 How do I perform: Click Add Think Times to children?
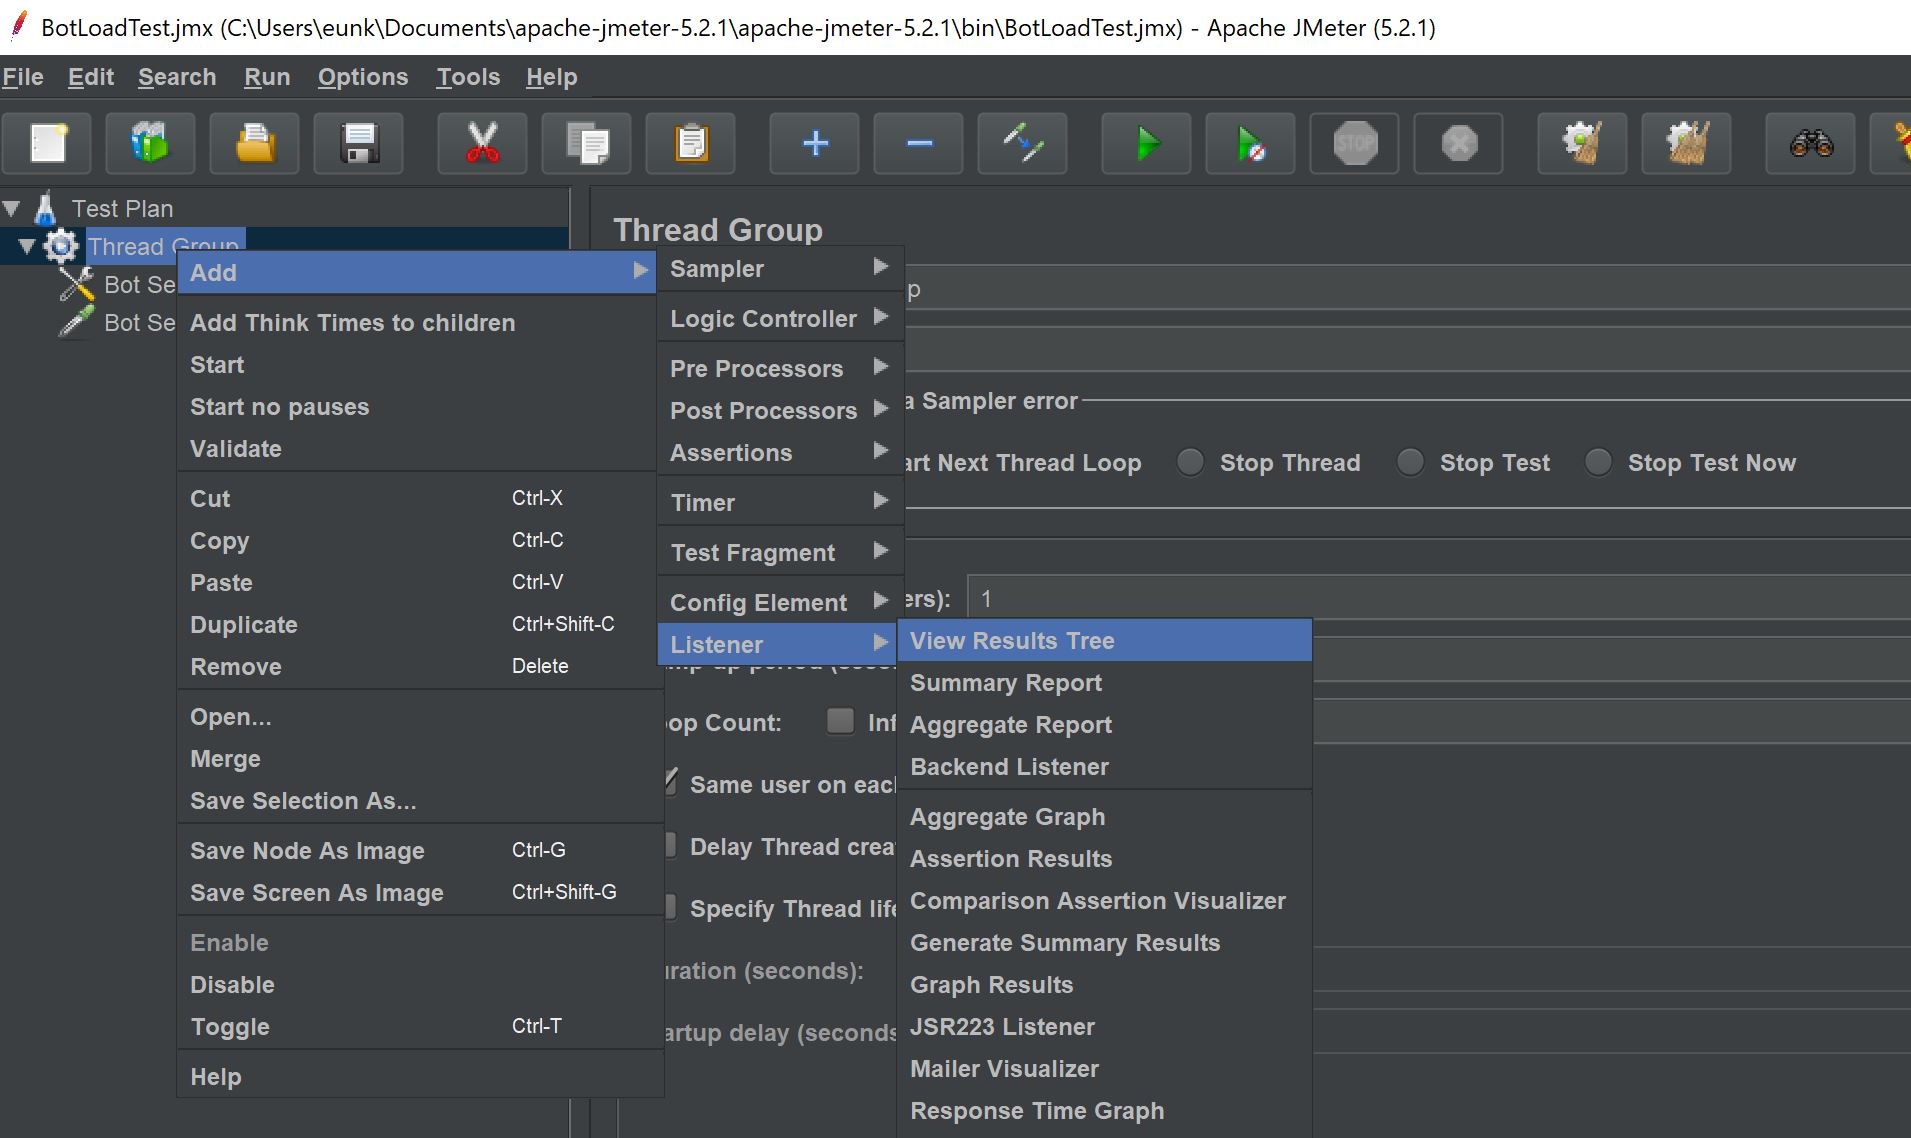pyautogui.click(x=417, y=322)
